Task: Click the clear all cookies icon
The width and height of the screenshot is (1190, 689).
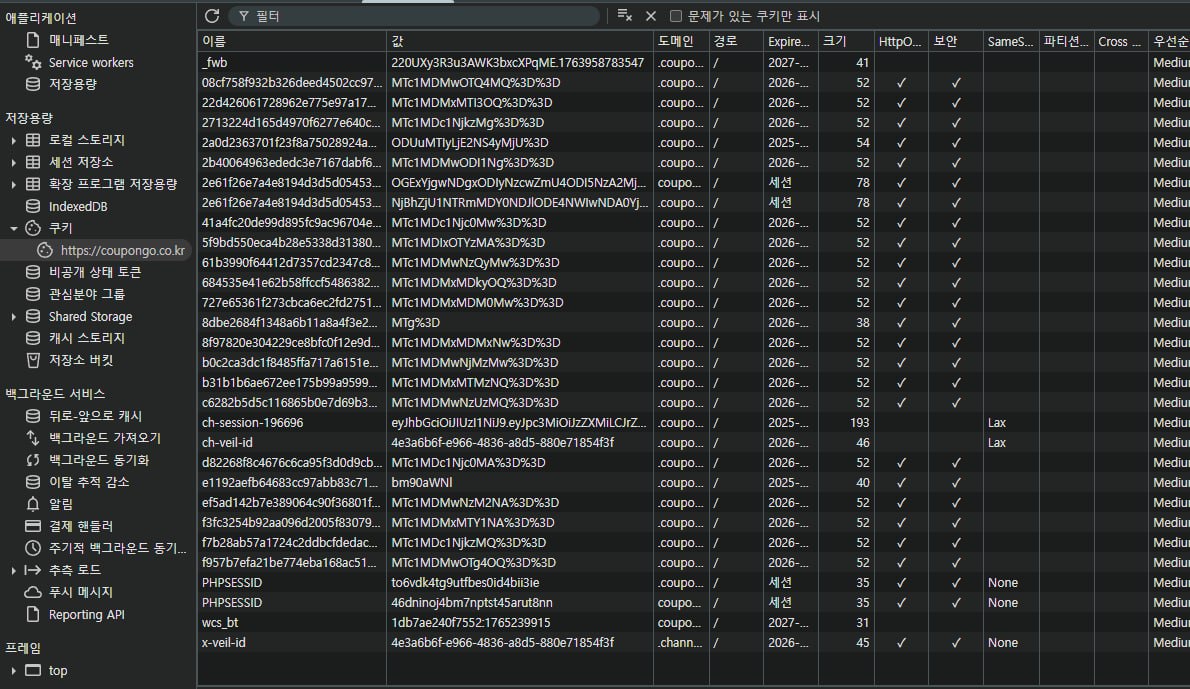Action: point(625,16)
